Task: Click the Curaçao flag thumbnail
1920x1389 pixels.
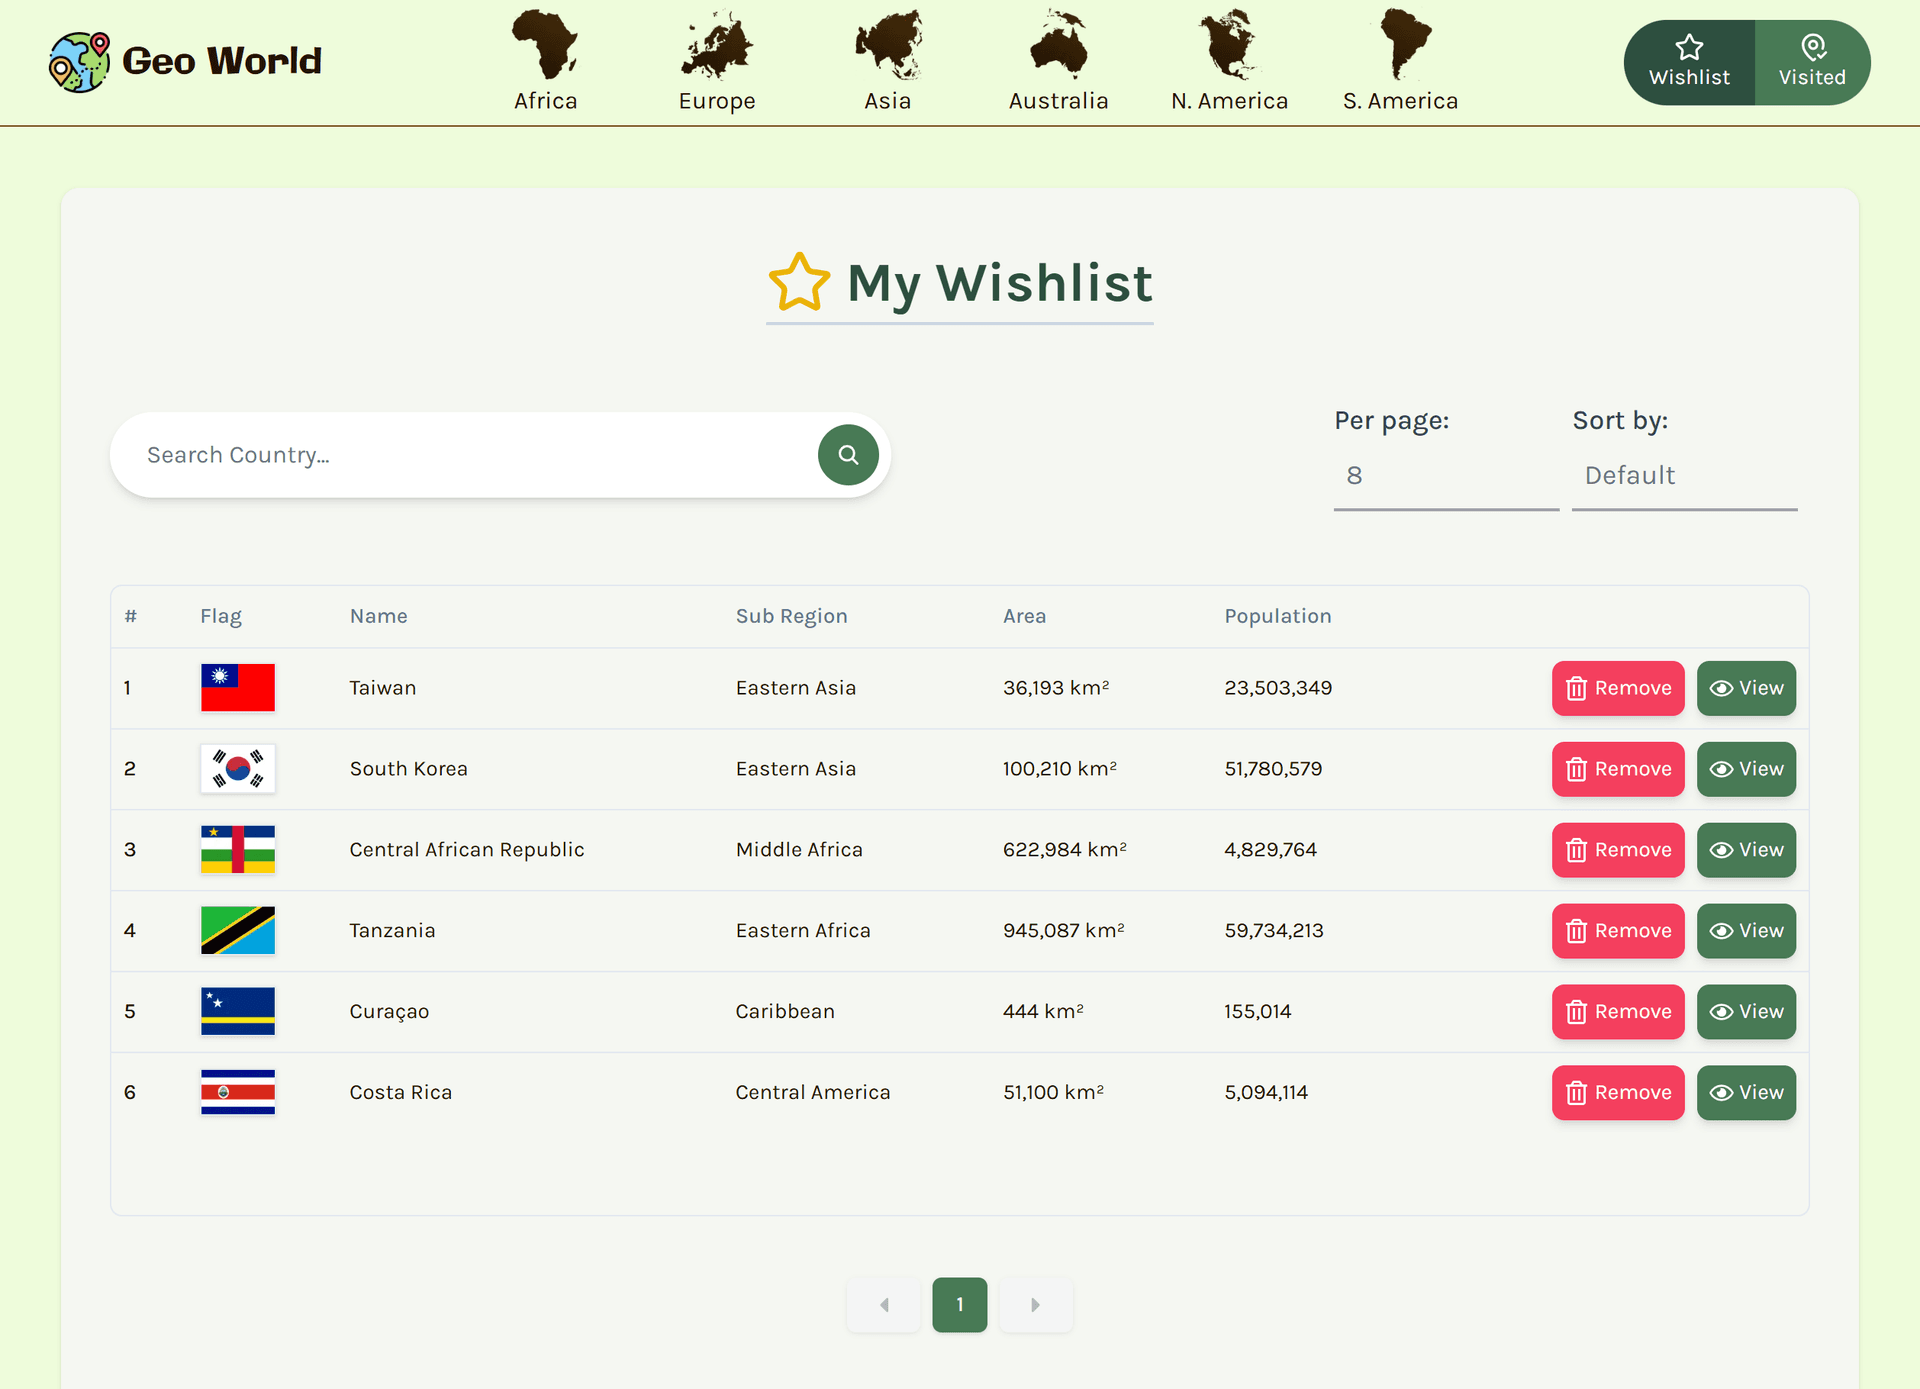Action: click(238, 1012)
